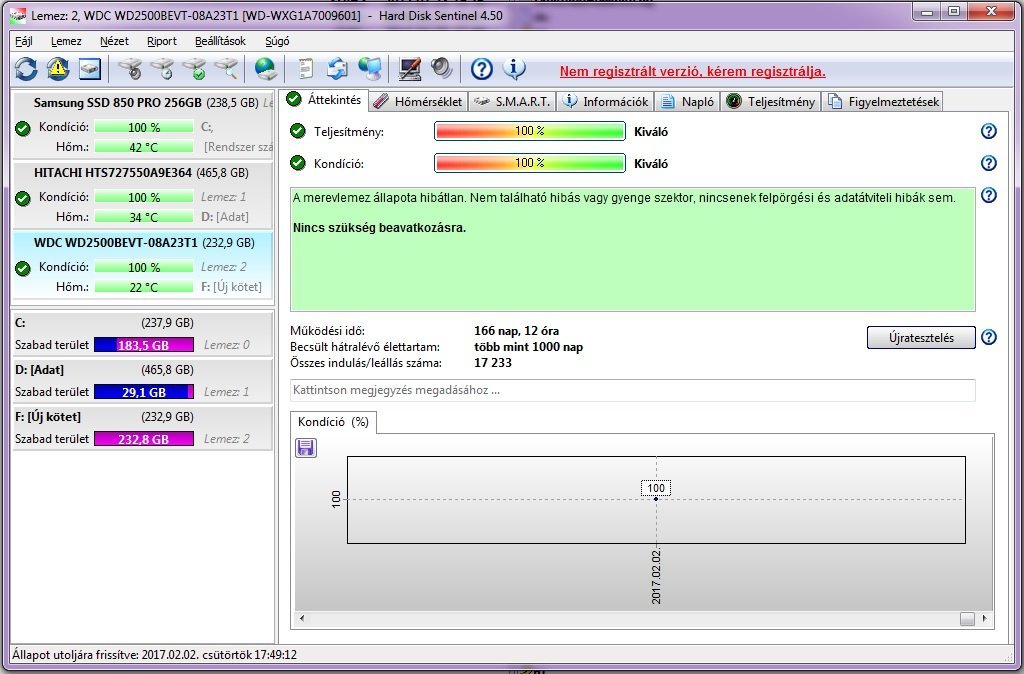Click help icon next to Újratesztelés button

click(989, 338)
